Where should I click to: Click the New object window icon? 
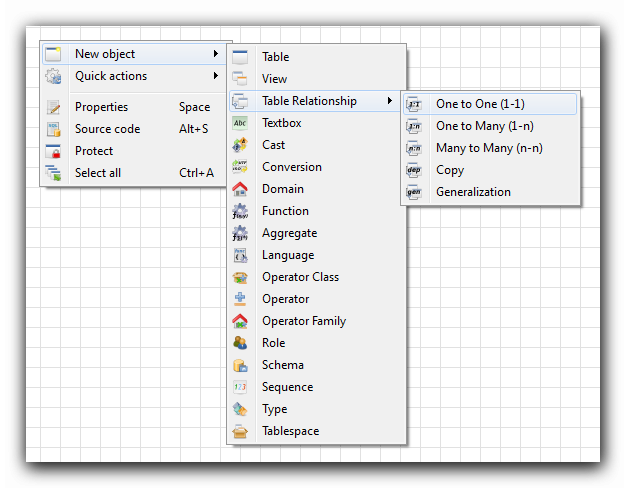[53, 54]
